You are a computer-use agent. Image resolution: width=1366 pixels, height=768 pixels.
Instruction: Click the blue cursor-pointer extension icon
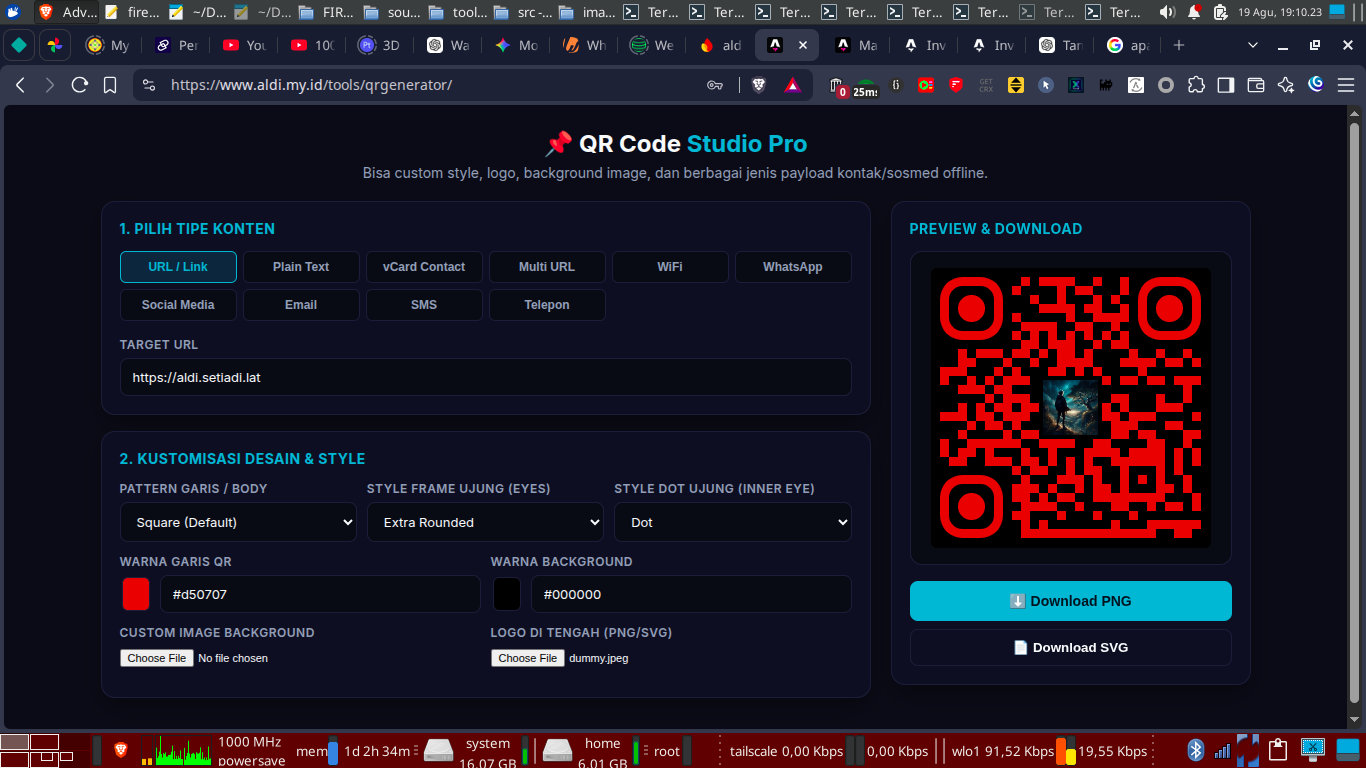[1046, 85]
